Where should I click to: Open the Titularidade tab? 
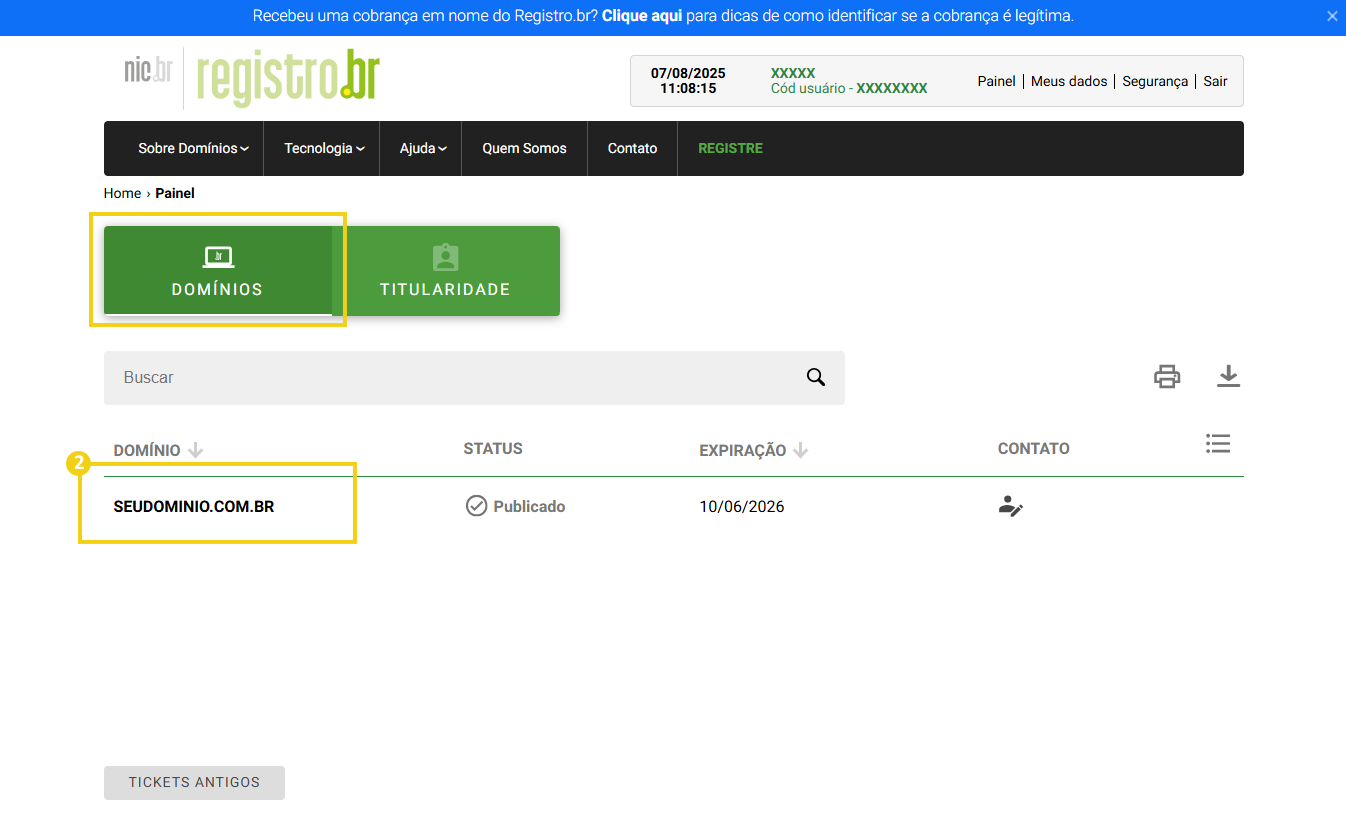point(446,271)
